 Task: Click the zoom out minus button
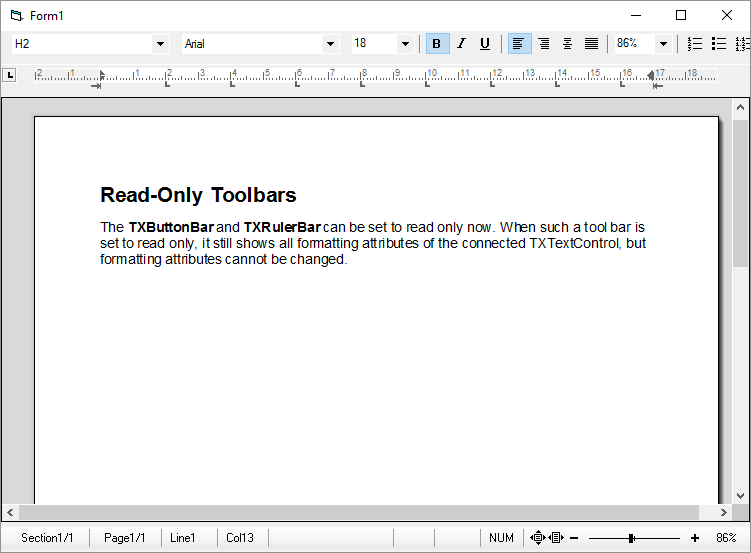point(575,538)
